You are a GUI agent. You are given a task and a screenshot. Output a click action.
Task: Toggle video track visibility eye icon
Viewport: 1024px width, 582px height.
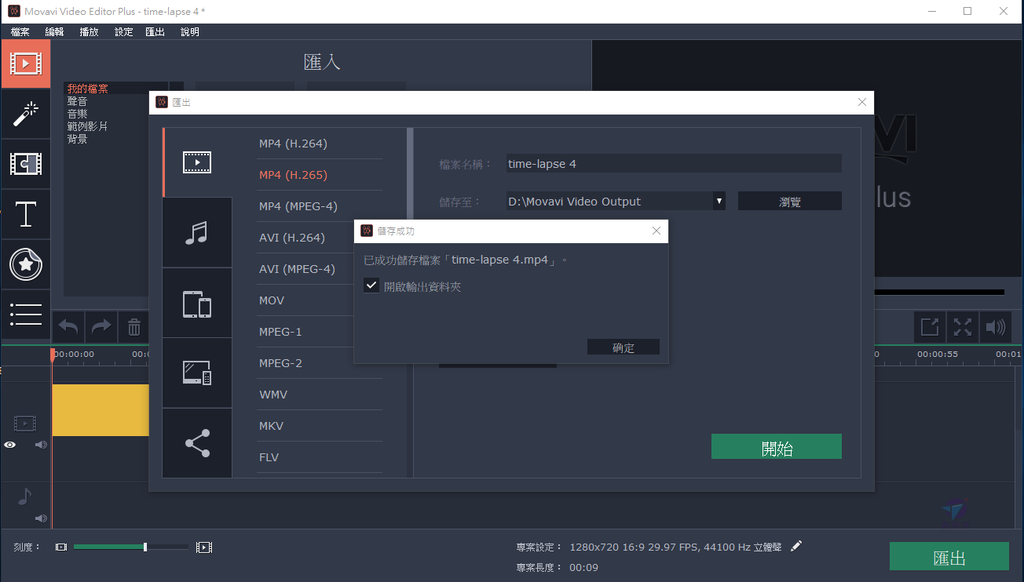10,445
